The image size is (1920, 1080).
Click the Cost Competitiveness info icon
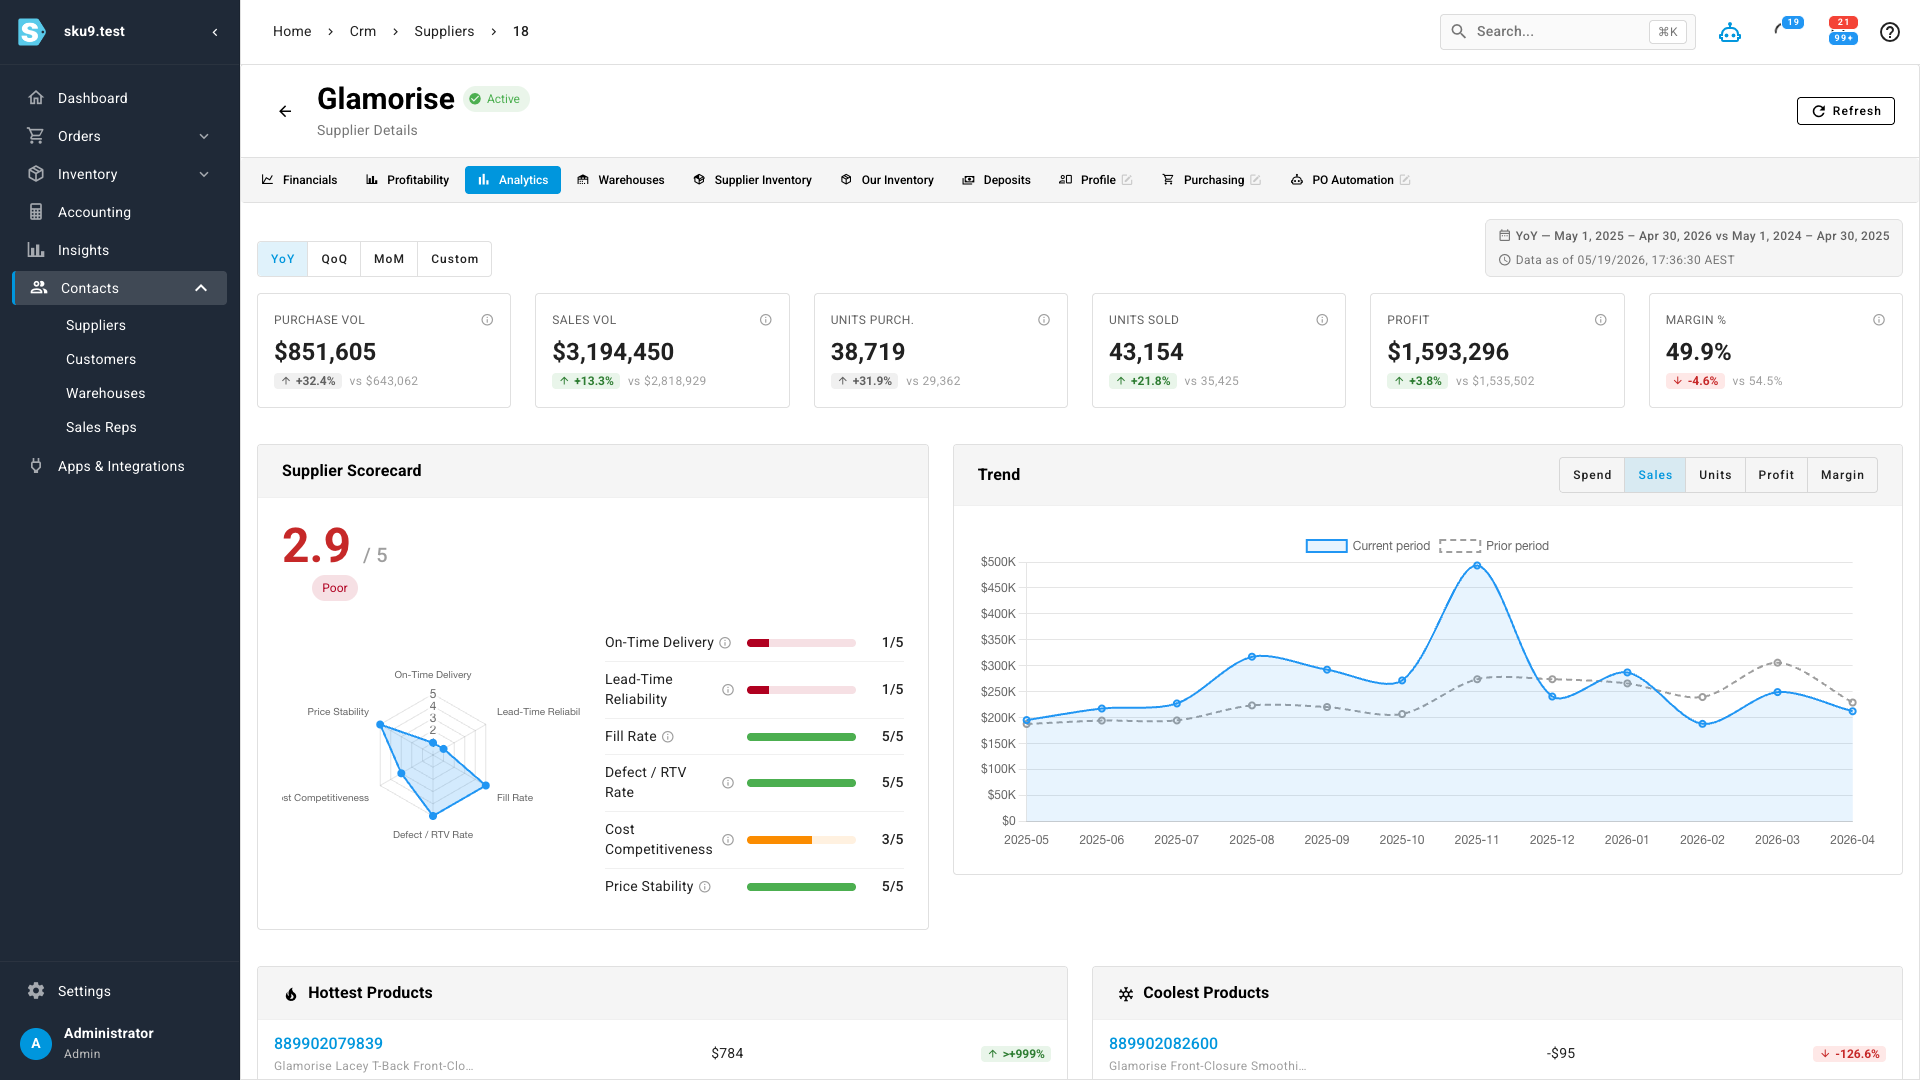pyautogui.click(x=728, y=840)
